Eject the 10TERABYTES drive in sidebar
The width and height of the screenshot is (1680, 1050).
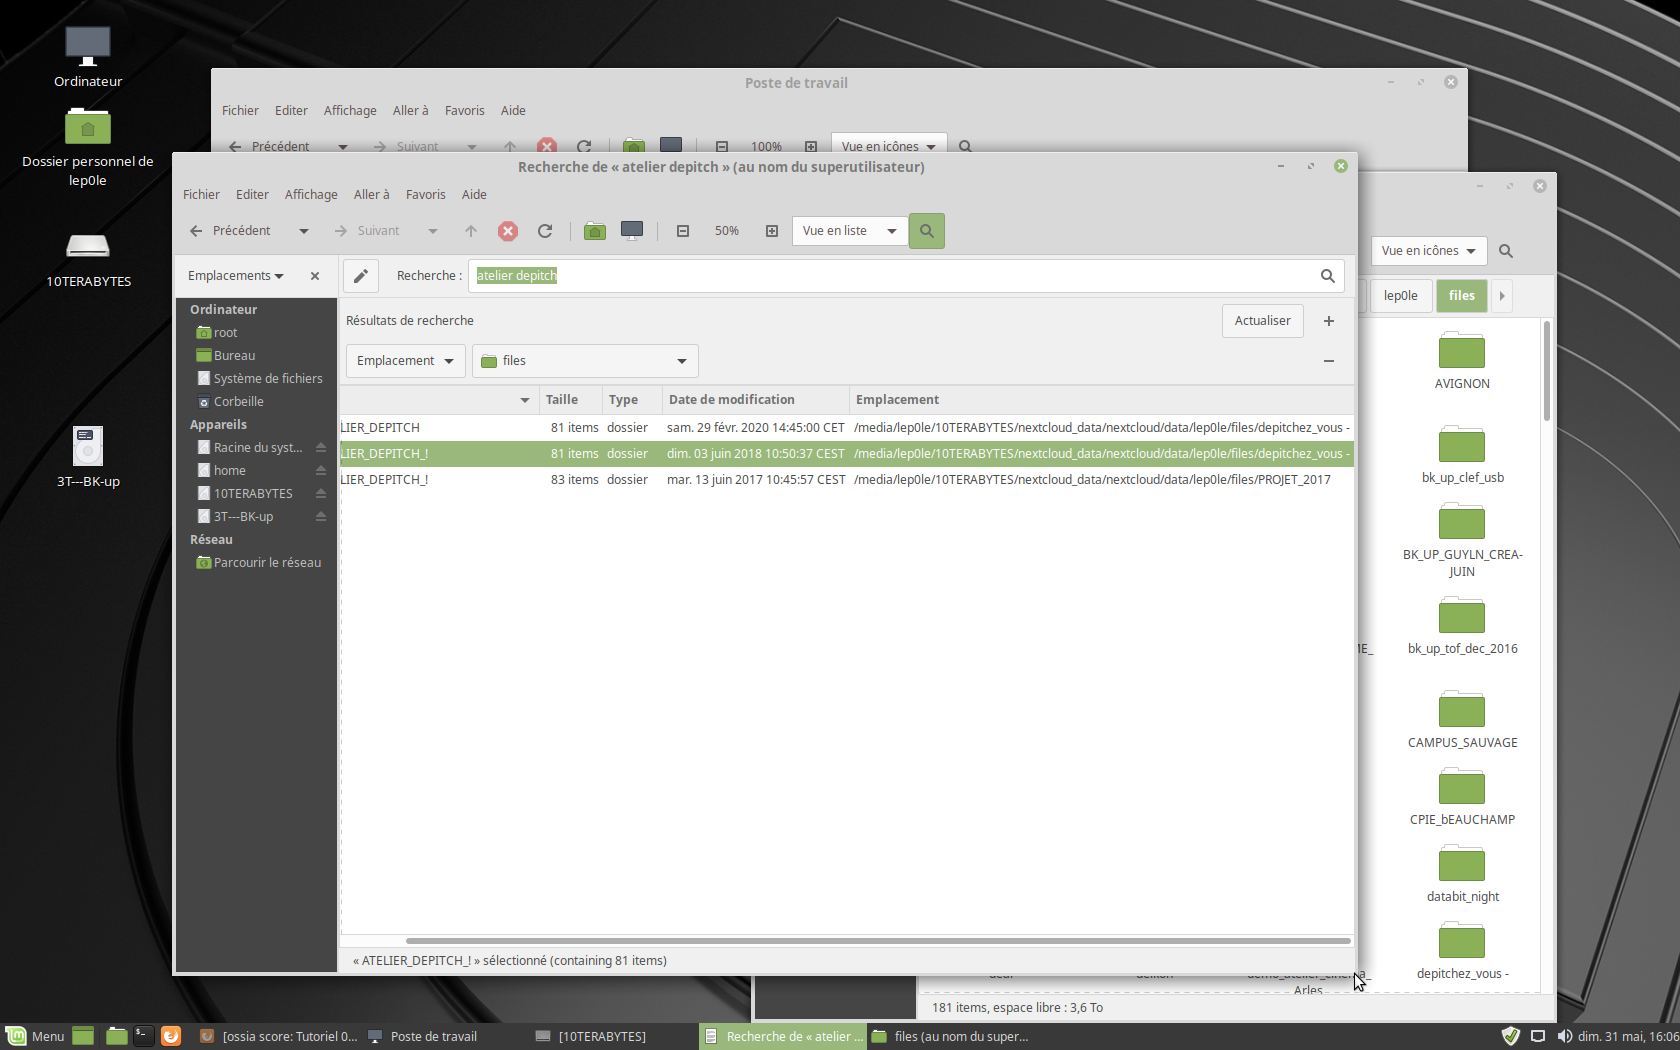321,494
